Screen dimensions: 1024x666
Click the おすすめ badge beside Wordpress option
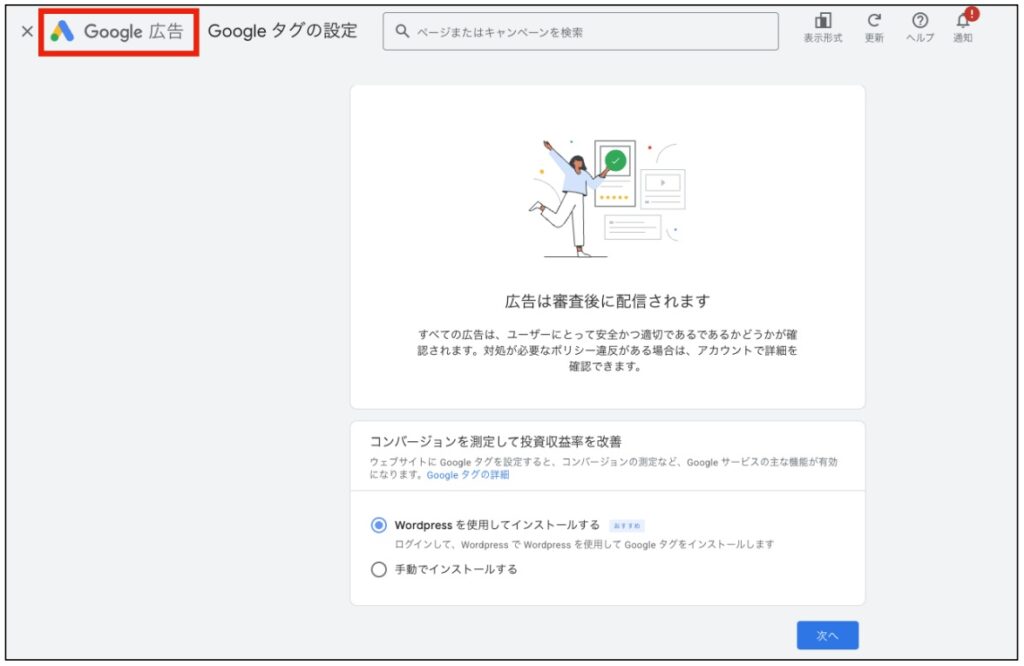coord(627,525)
